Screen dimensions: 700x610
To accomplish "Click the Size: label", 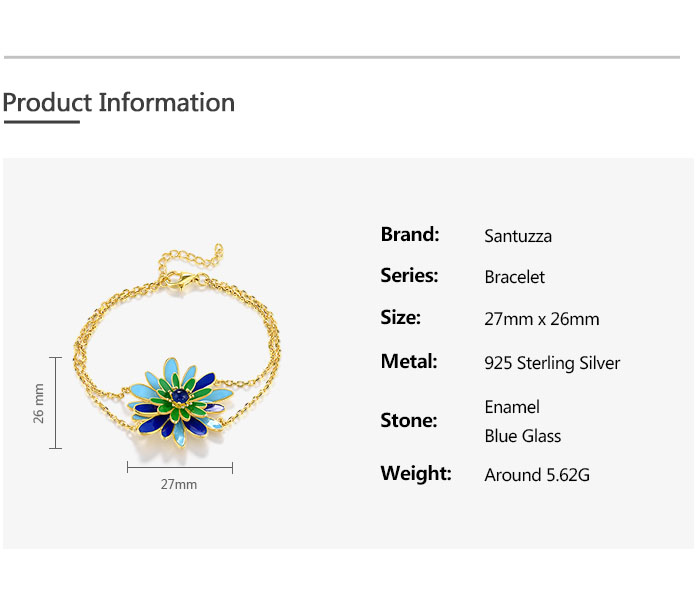I will [400, 318].
